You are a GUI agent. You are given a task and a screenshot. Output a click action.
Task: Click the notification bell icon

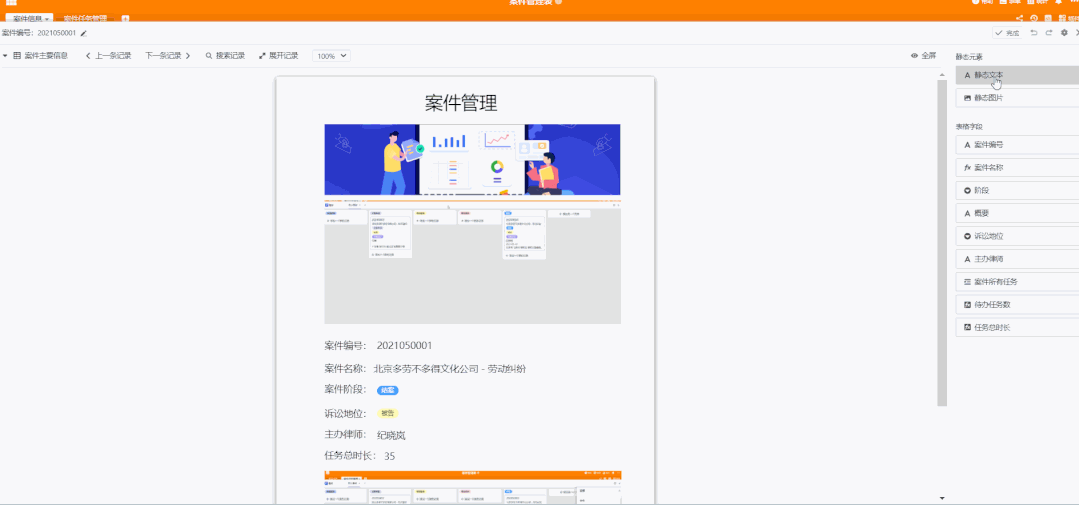click(x=1058, y=3)
